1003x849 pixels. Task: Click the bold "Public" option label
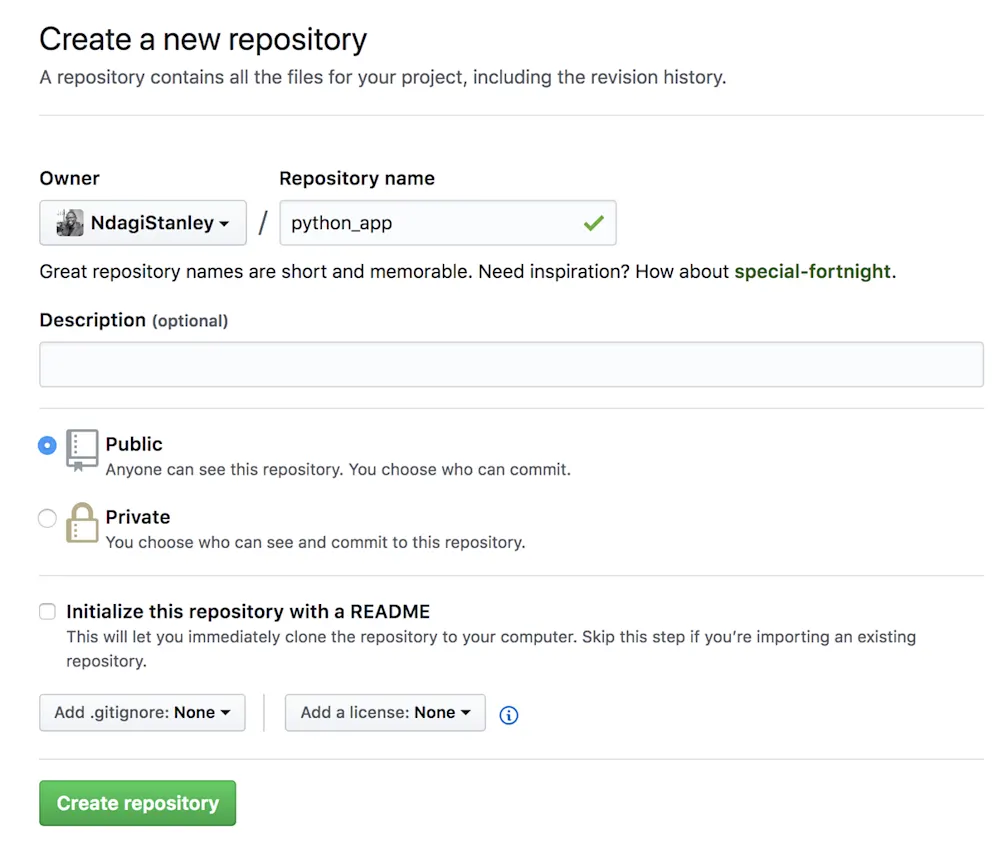click(x=134, y=444)
